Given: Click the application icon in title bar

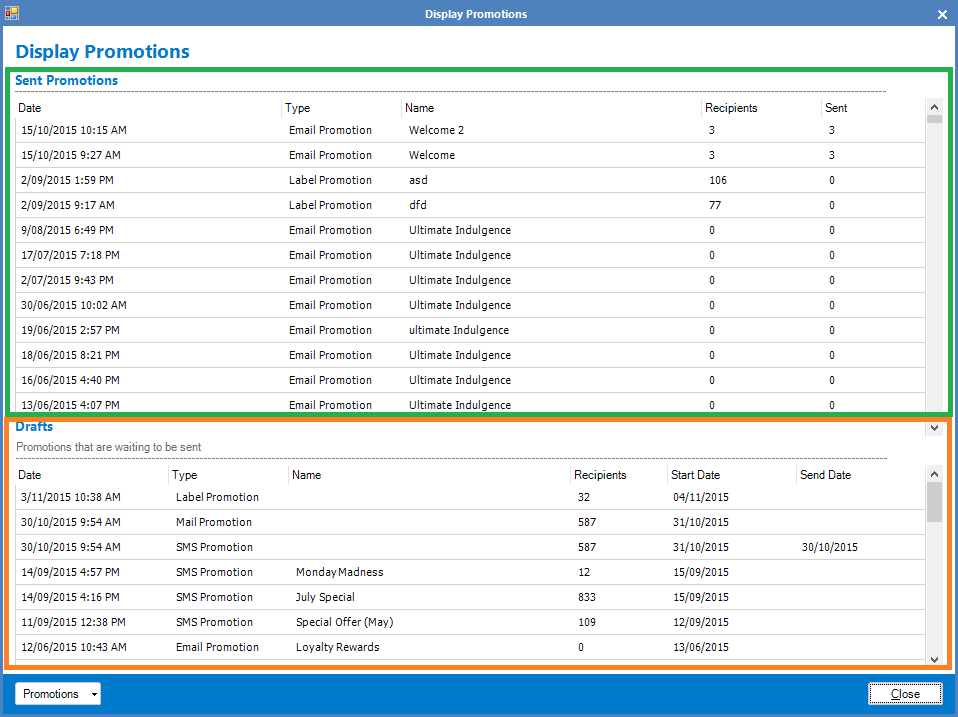Looking at the screenshot, I should coord(12,14).
